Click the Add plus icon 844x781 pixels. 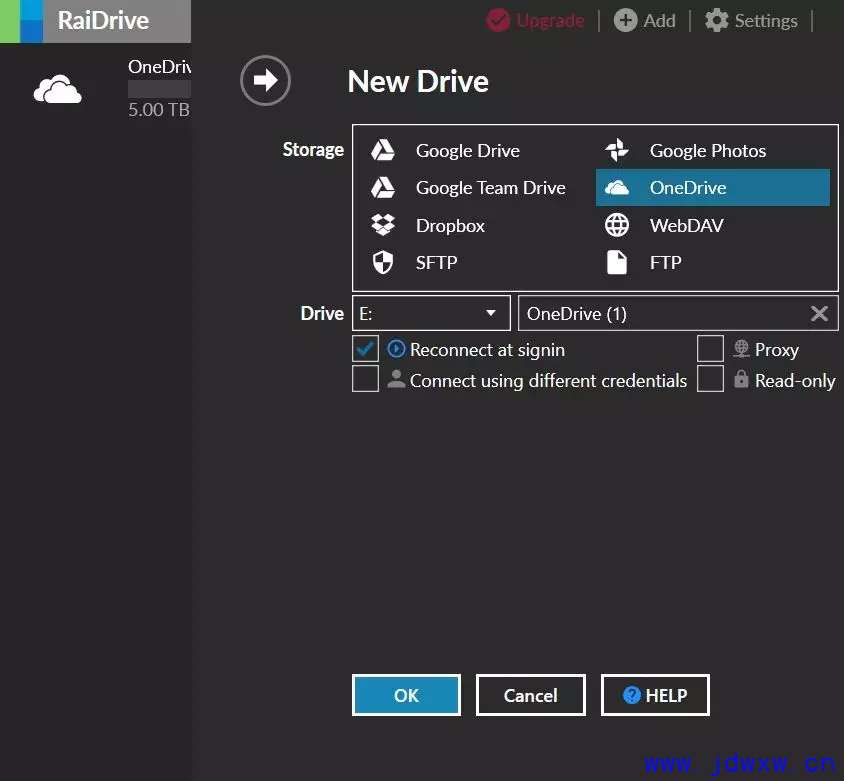pyautogui.click(x=625, y=20)
